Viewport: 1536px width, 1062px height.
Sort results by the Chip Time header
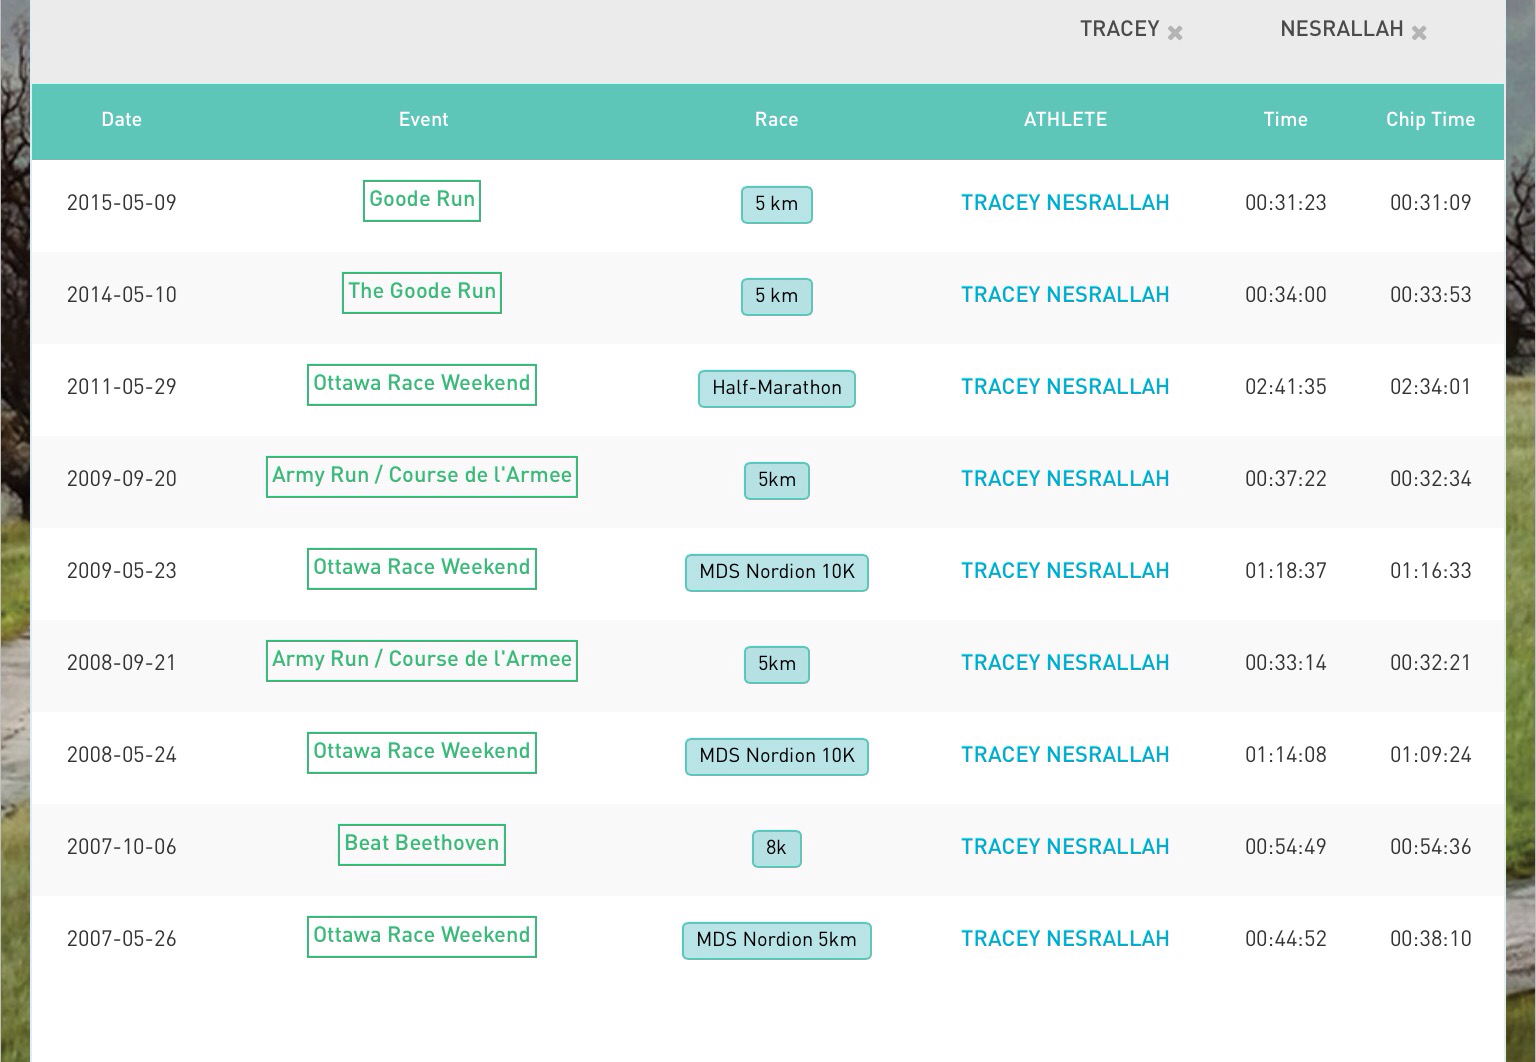[x=1429, y=120]
